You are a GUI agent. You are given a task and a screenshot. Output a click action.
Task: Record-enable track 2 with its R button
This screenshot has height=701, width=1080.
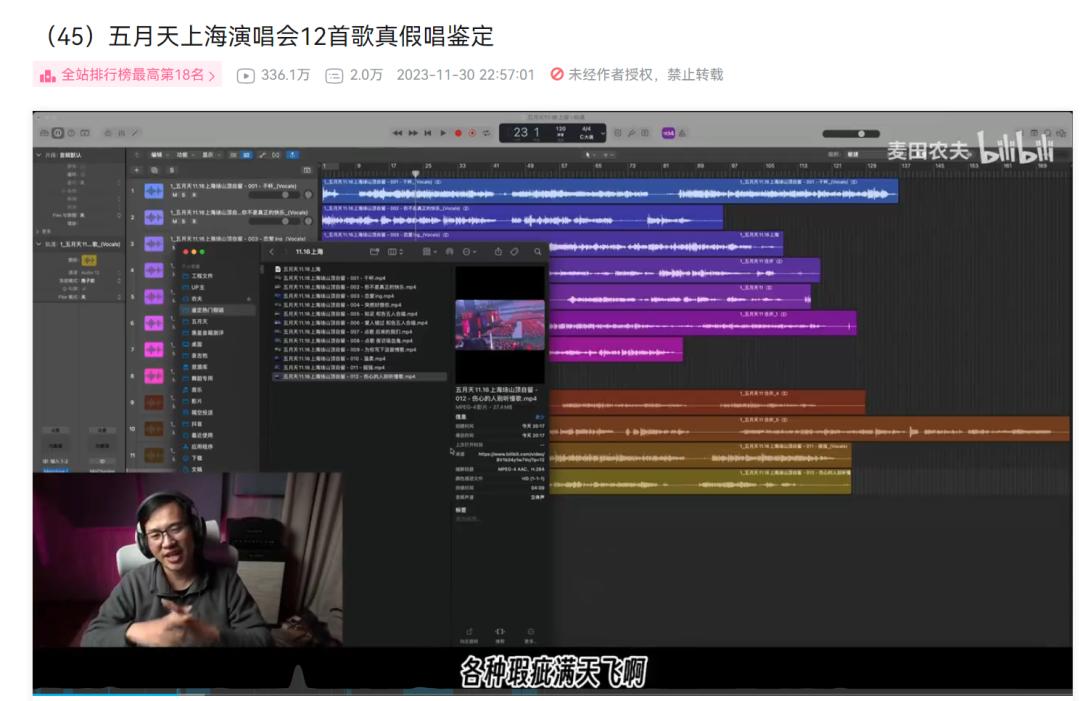click(x=194, y=221)
